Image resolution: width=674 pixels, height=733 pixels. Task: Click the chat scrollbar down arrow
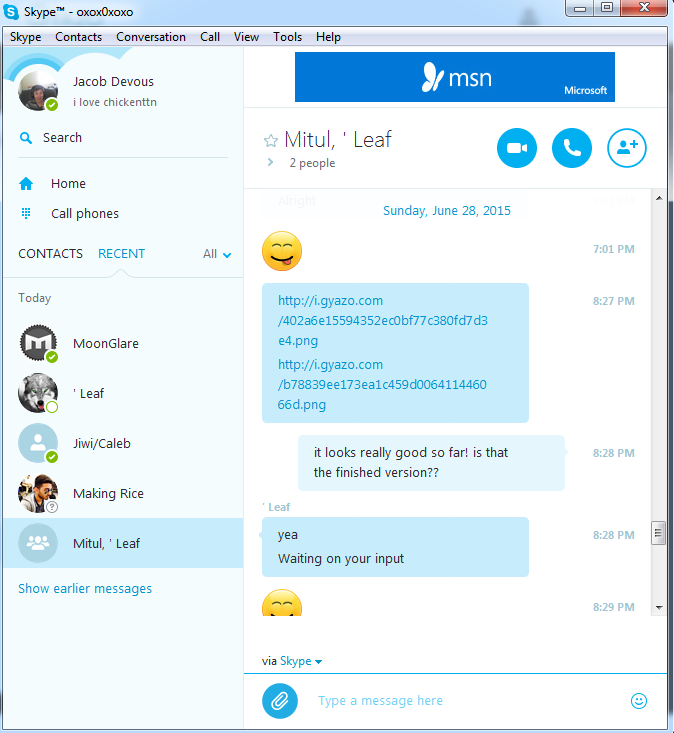pos(659,608)
